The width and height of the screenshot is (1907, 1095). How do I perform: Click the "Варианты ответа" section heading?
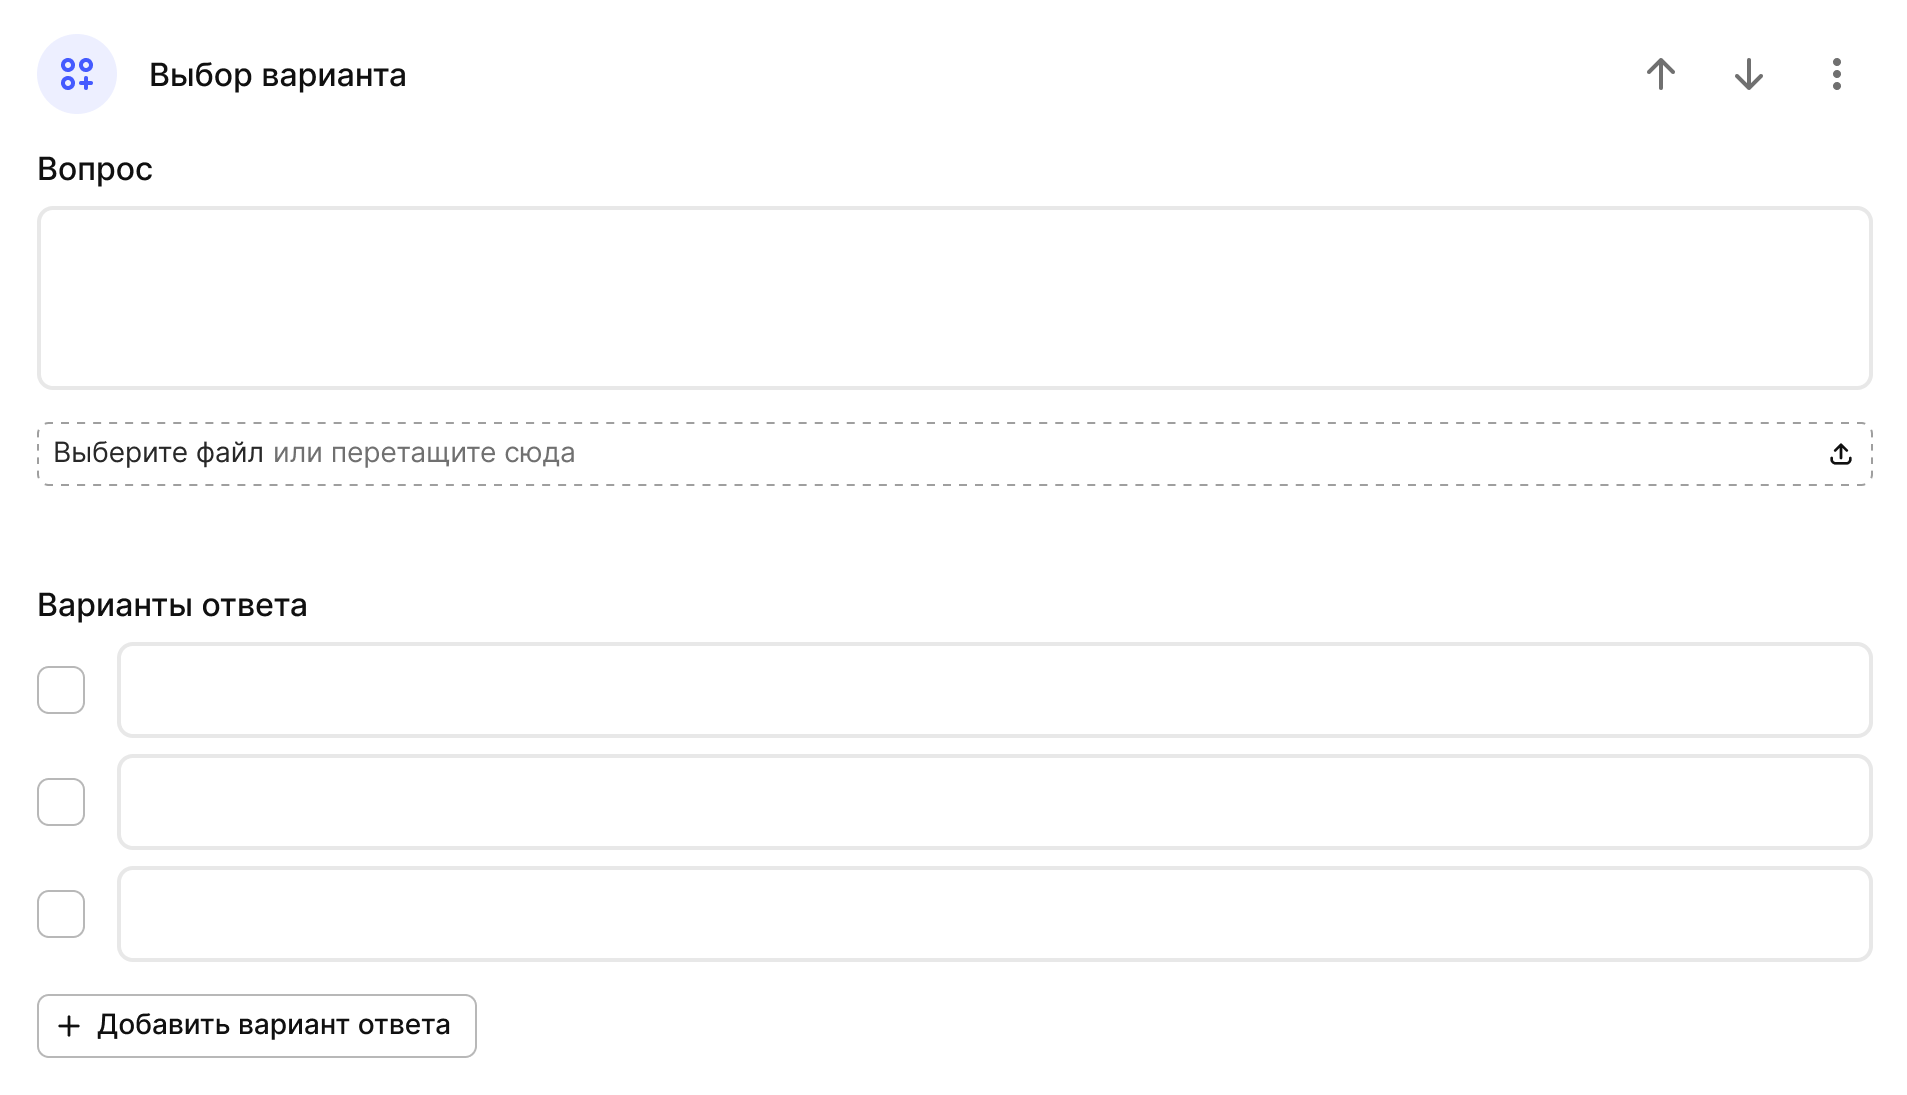coord(172,605)
